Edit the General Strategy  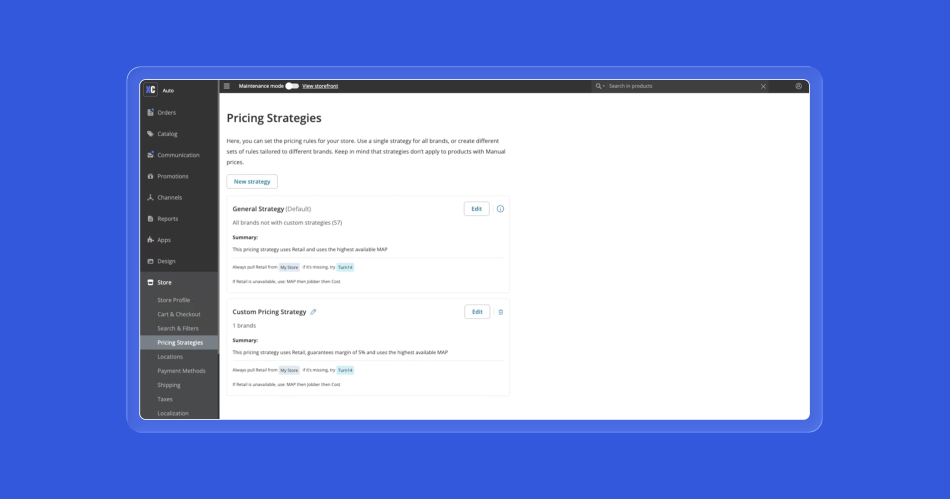coord(476,209)
